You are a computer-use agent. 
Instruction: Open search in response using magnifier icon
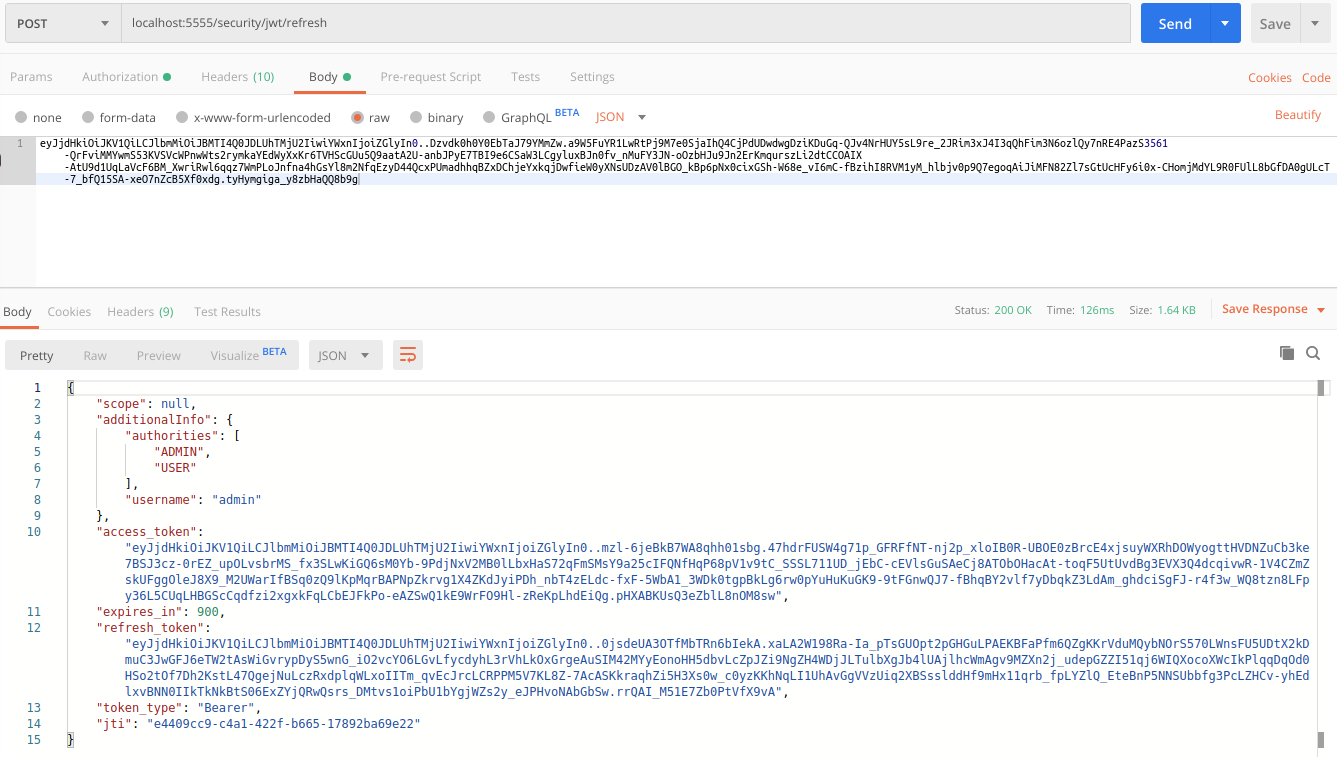[1313, 353]
